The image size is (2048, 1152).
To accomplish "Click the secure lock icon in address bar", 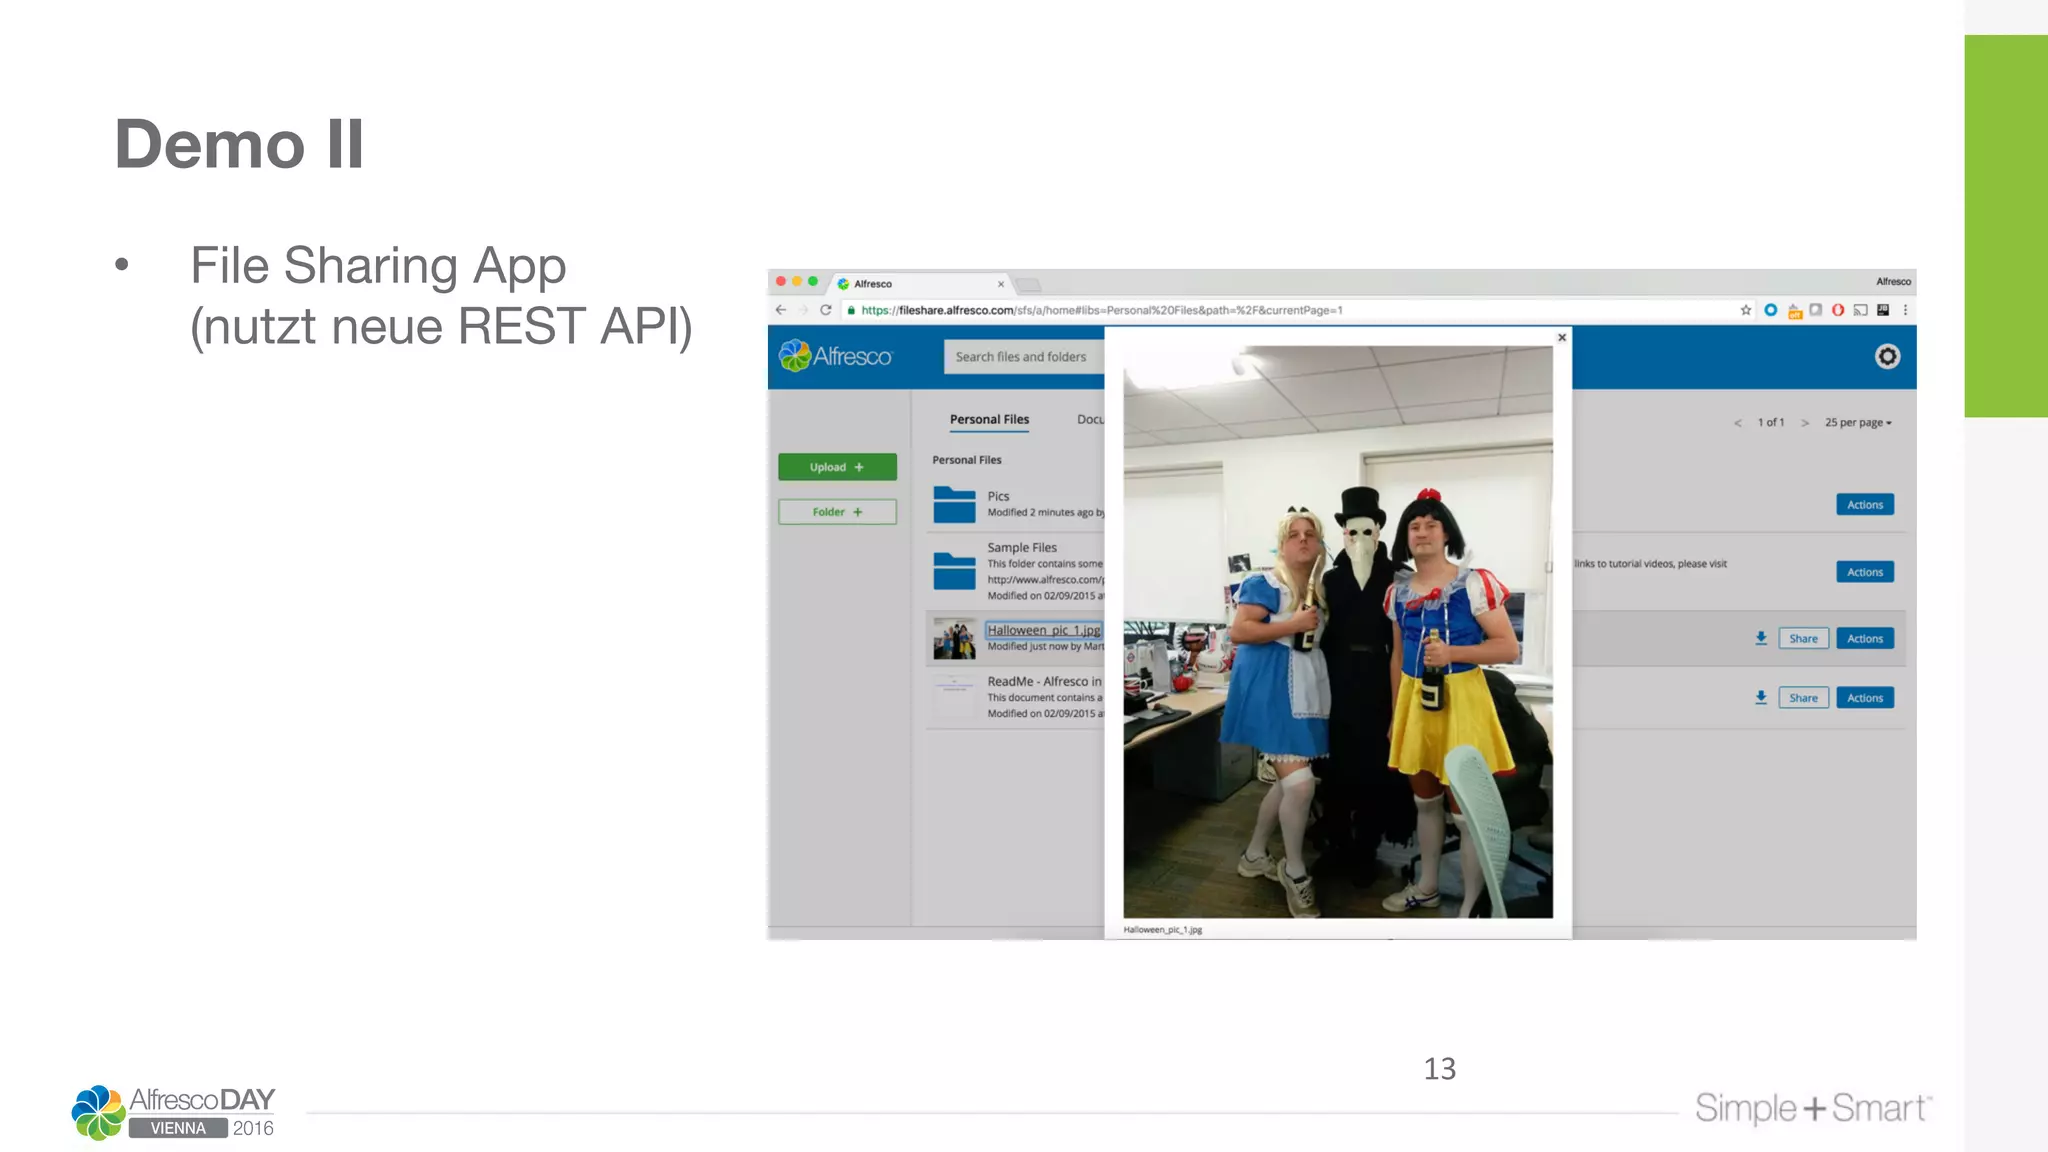I will (851, 310).
